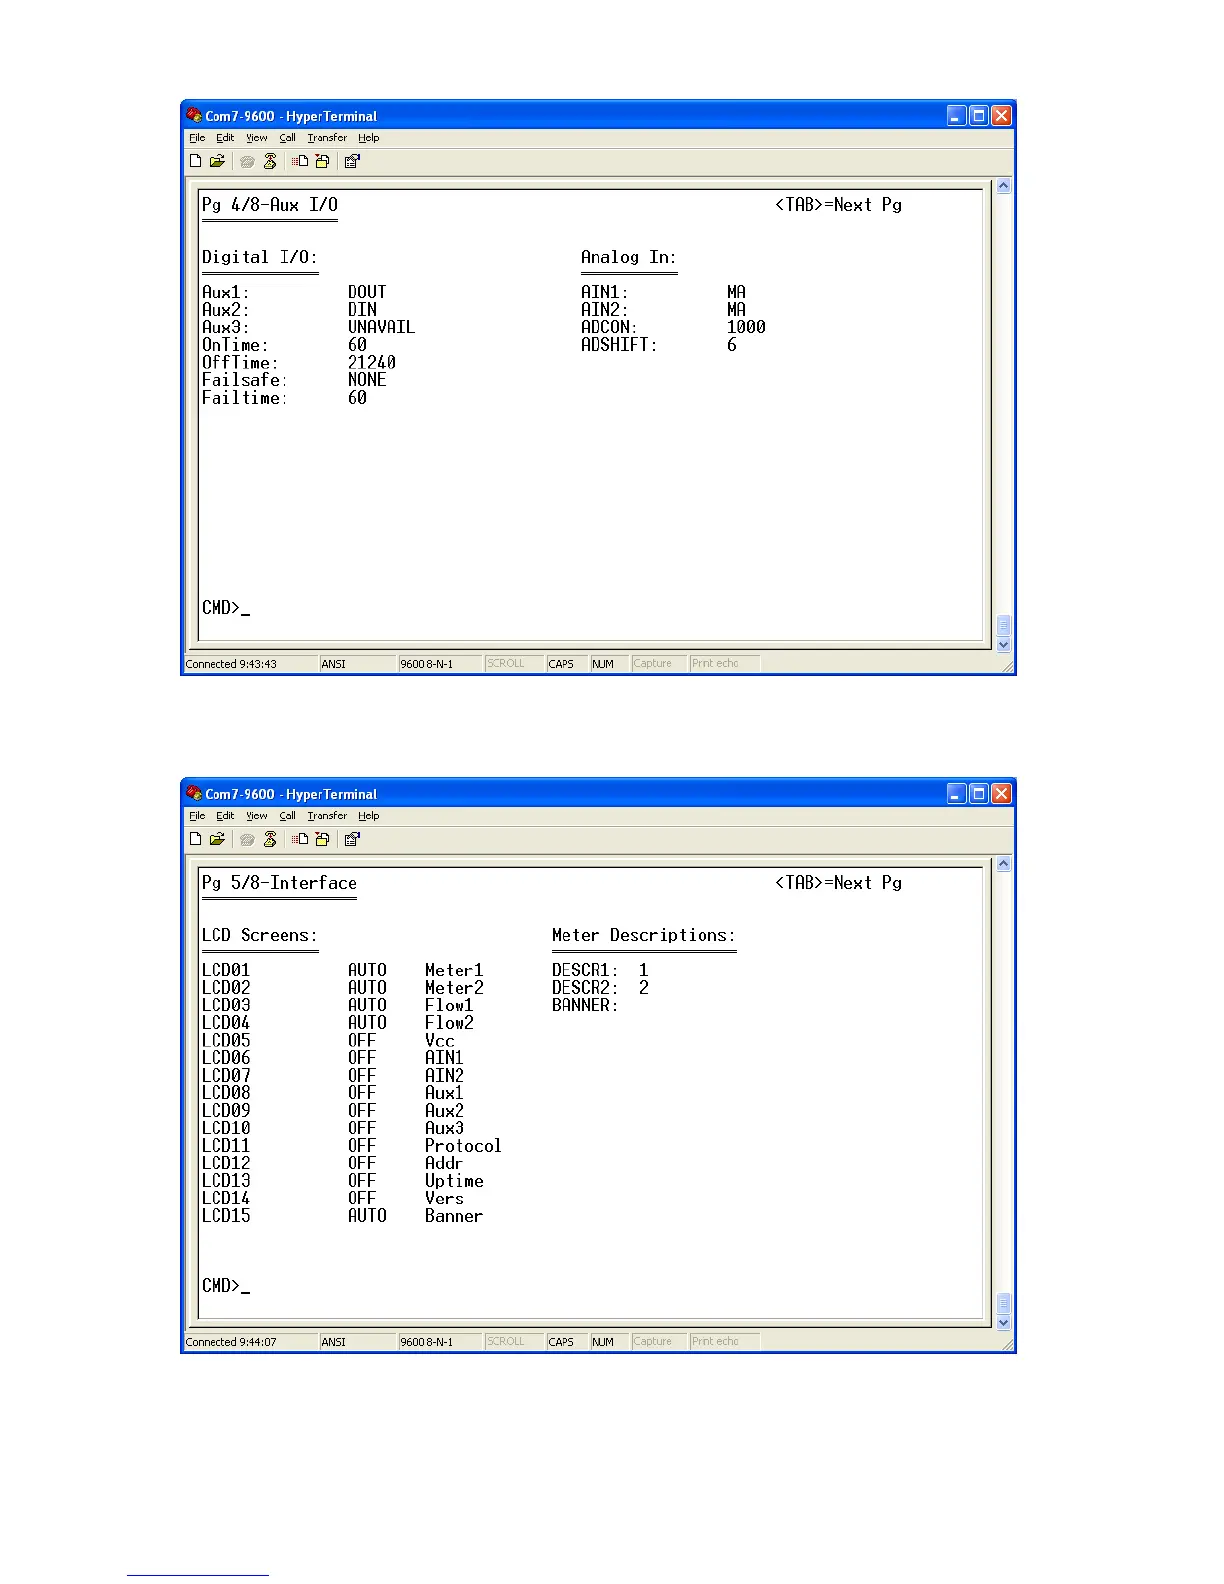
Task: Open File menu in Aux I/O window
Action: 197,138
